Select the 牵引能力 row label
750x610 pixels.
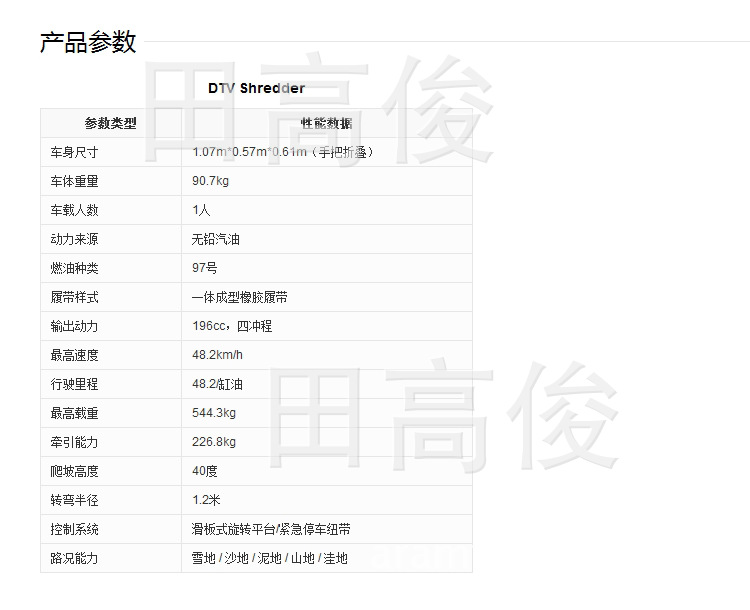(74, 442)
